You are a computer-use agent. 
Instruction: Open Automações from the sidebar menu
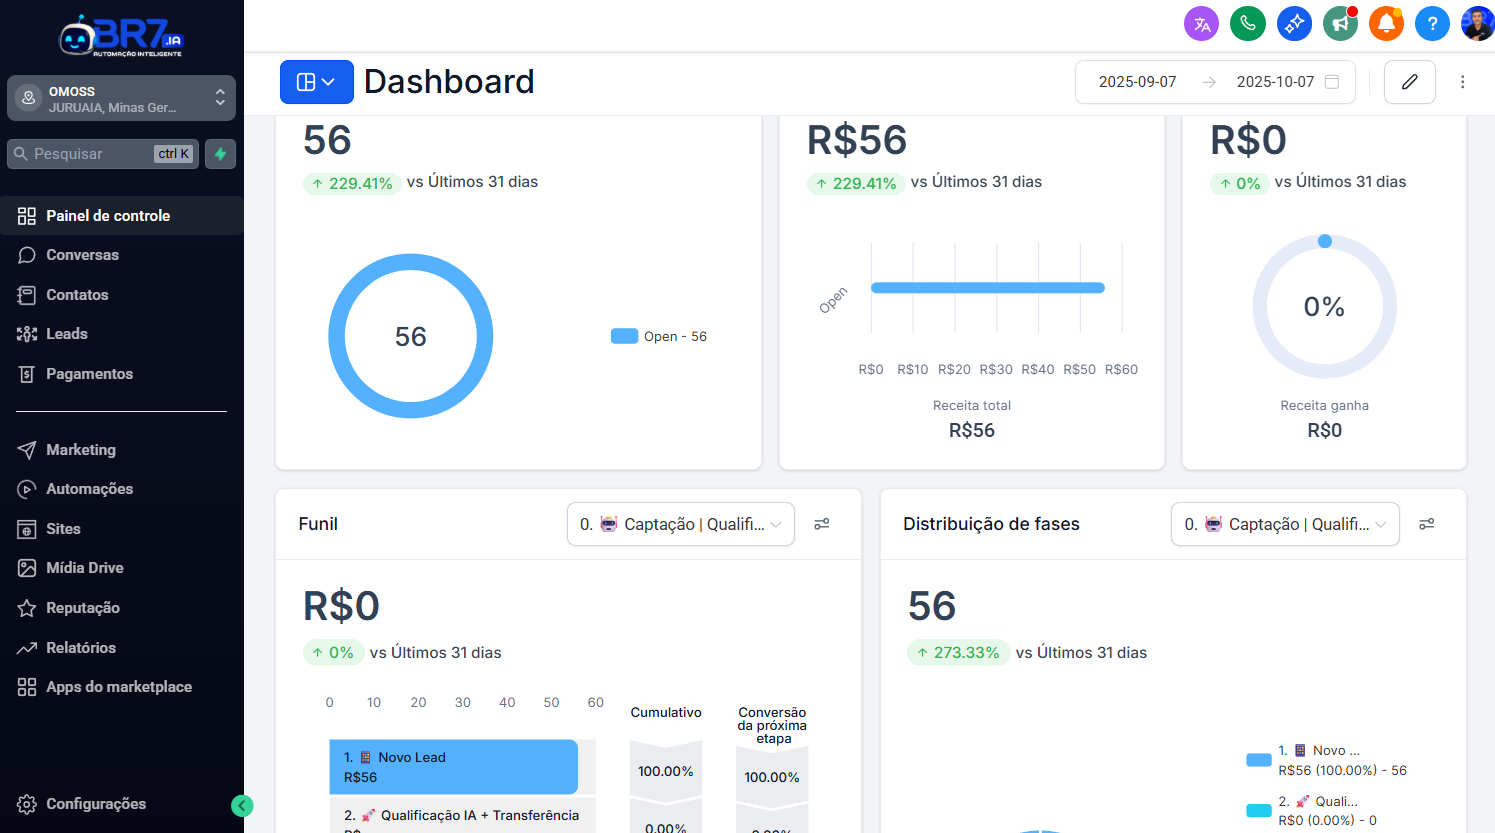pos(89,489)
